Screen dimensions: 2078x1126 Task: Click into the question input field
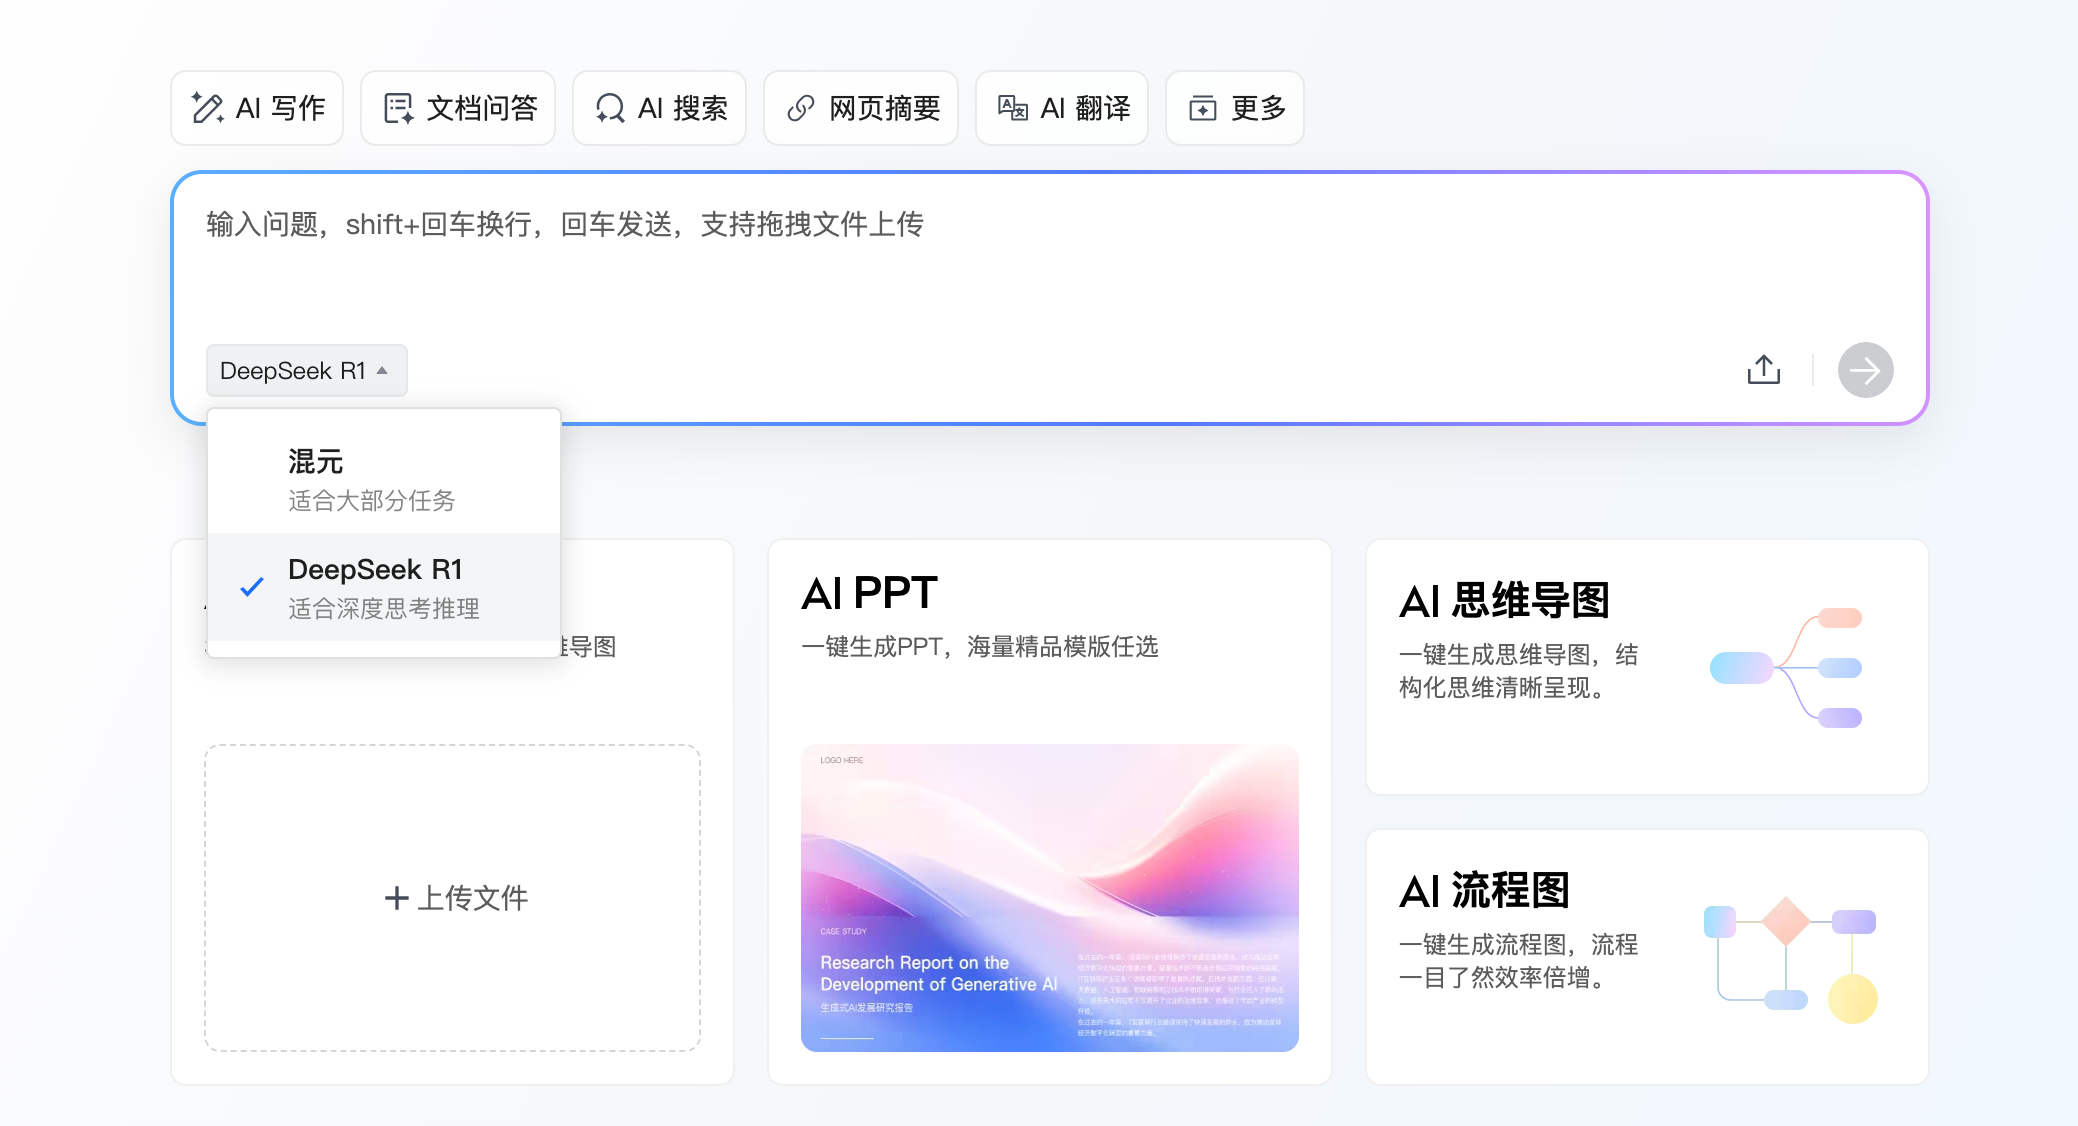coord(1000,260)
